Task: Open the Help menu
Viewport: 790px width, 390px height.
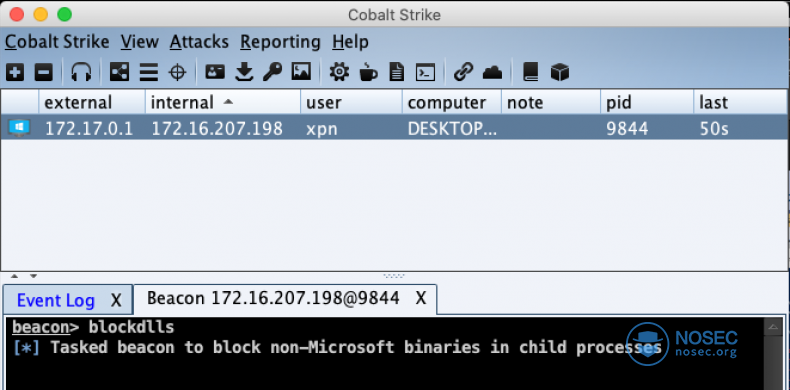Action: tap(350, 42)
